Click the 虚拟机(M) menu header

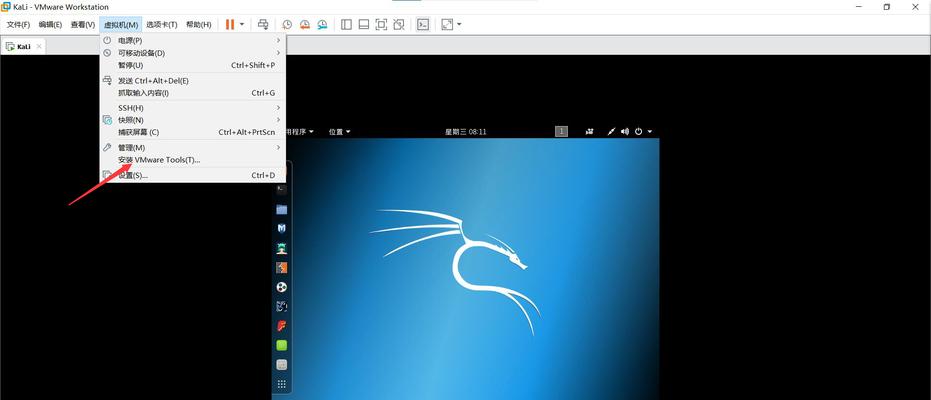click(x=121, y=24)
